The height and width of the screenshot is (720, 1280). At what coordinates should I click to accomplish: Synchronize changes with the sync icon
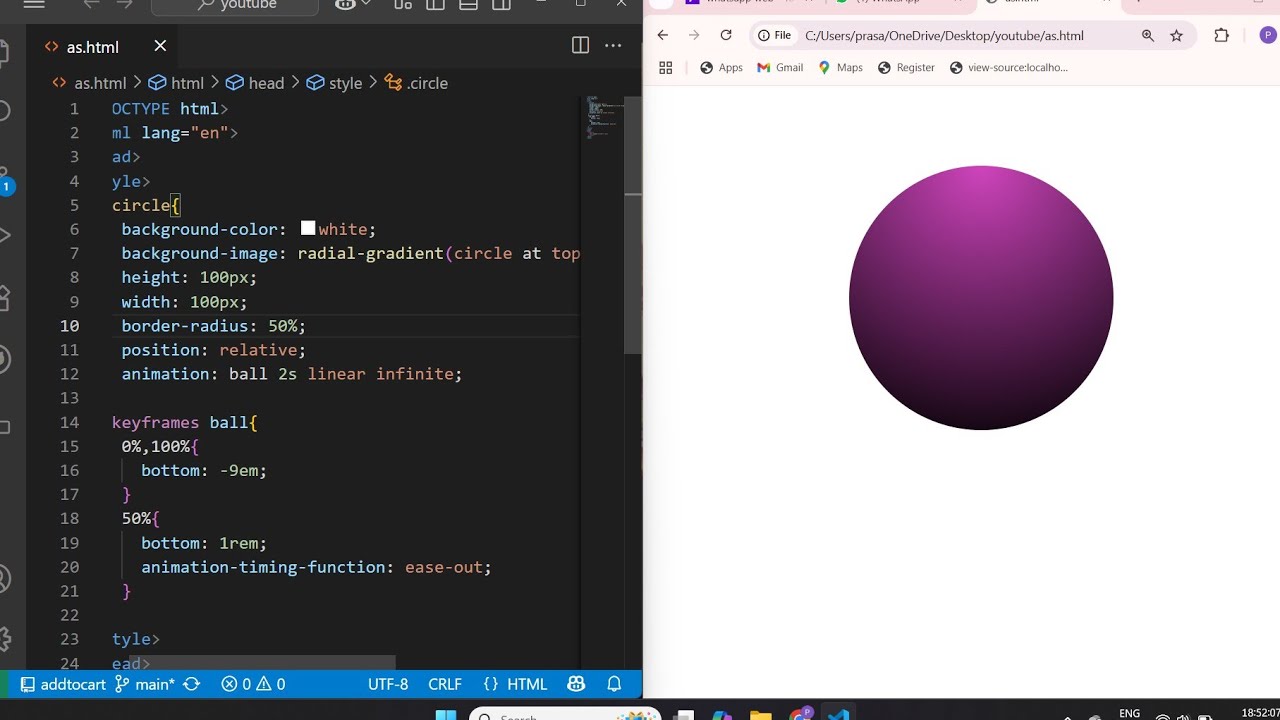(192, 684)
